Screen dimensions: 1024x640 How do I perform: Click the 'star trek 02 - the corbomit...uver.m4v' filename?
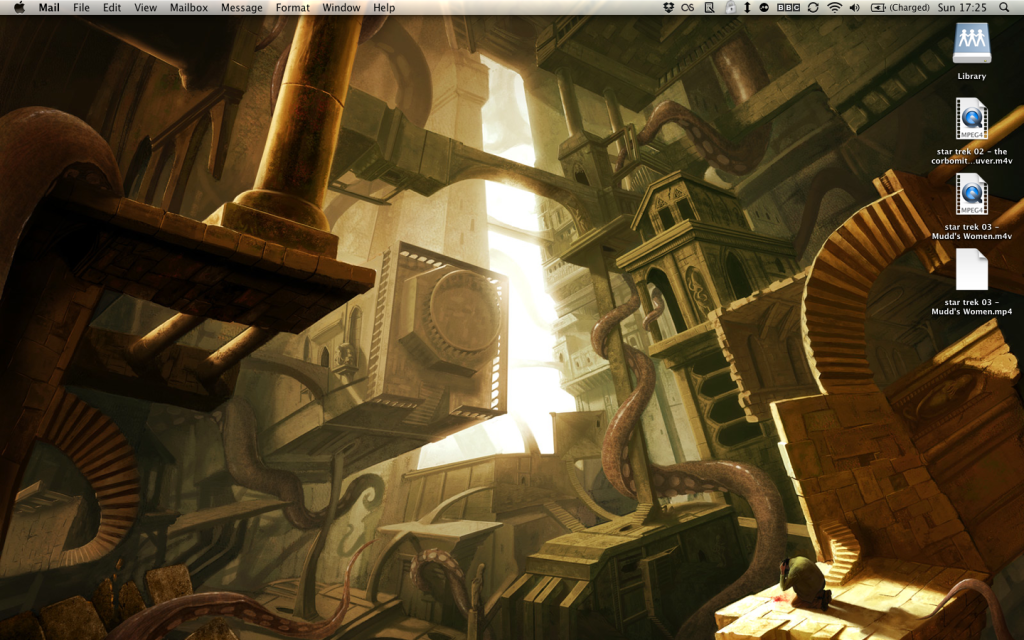click(x=972, y=156)
